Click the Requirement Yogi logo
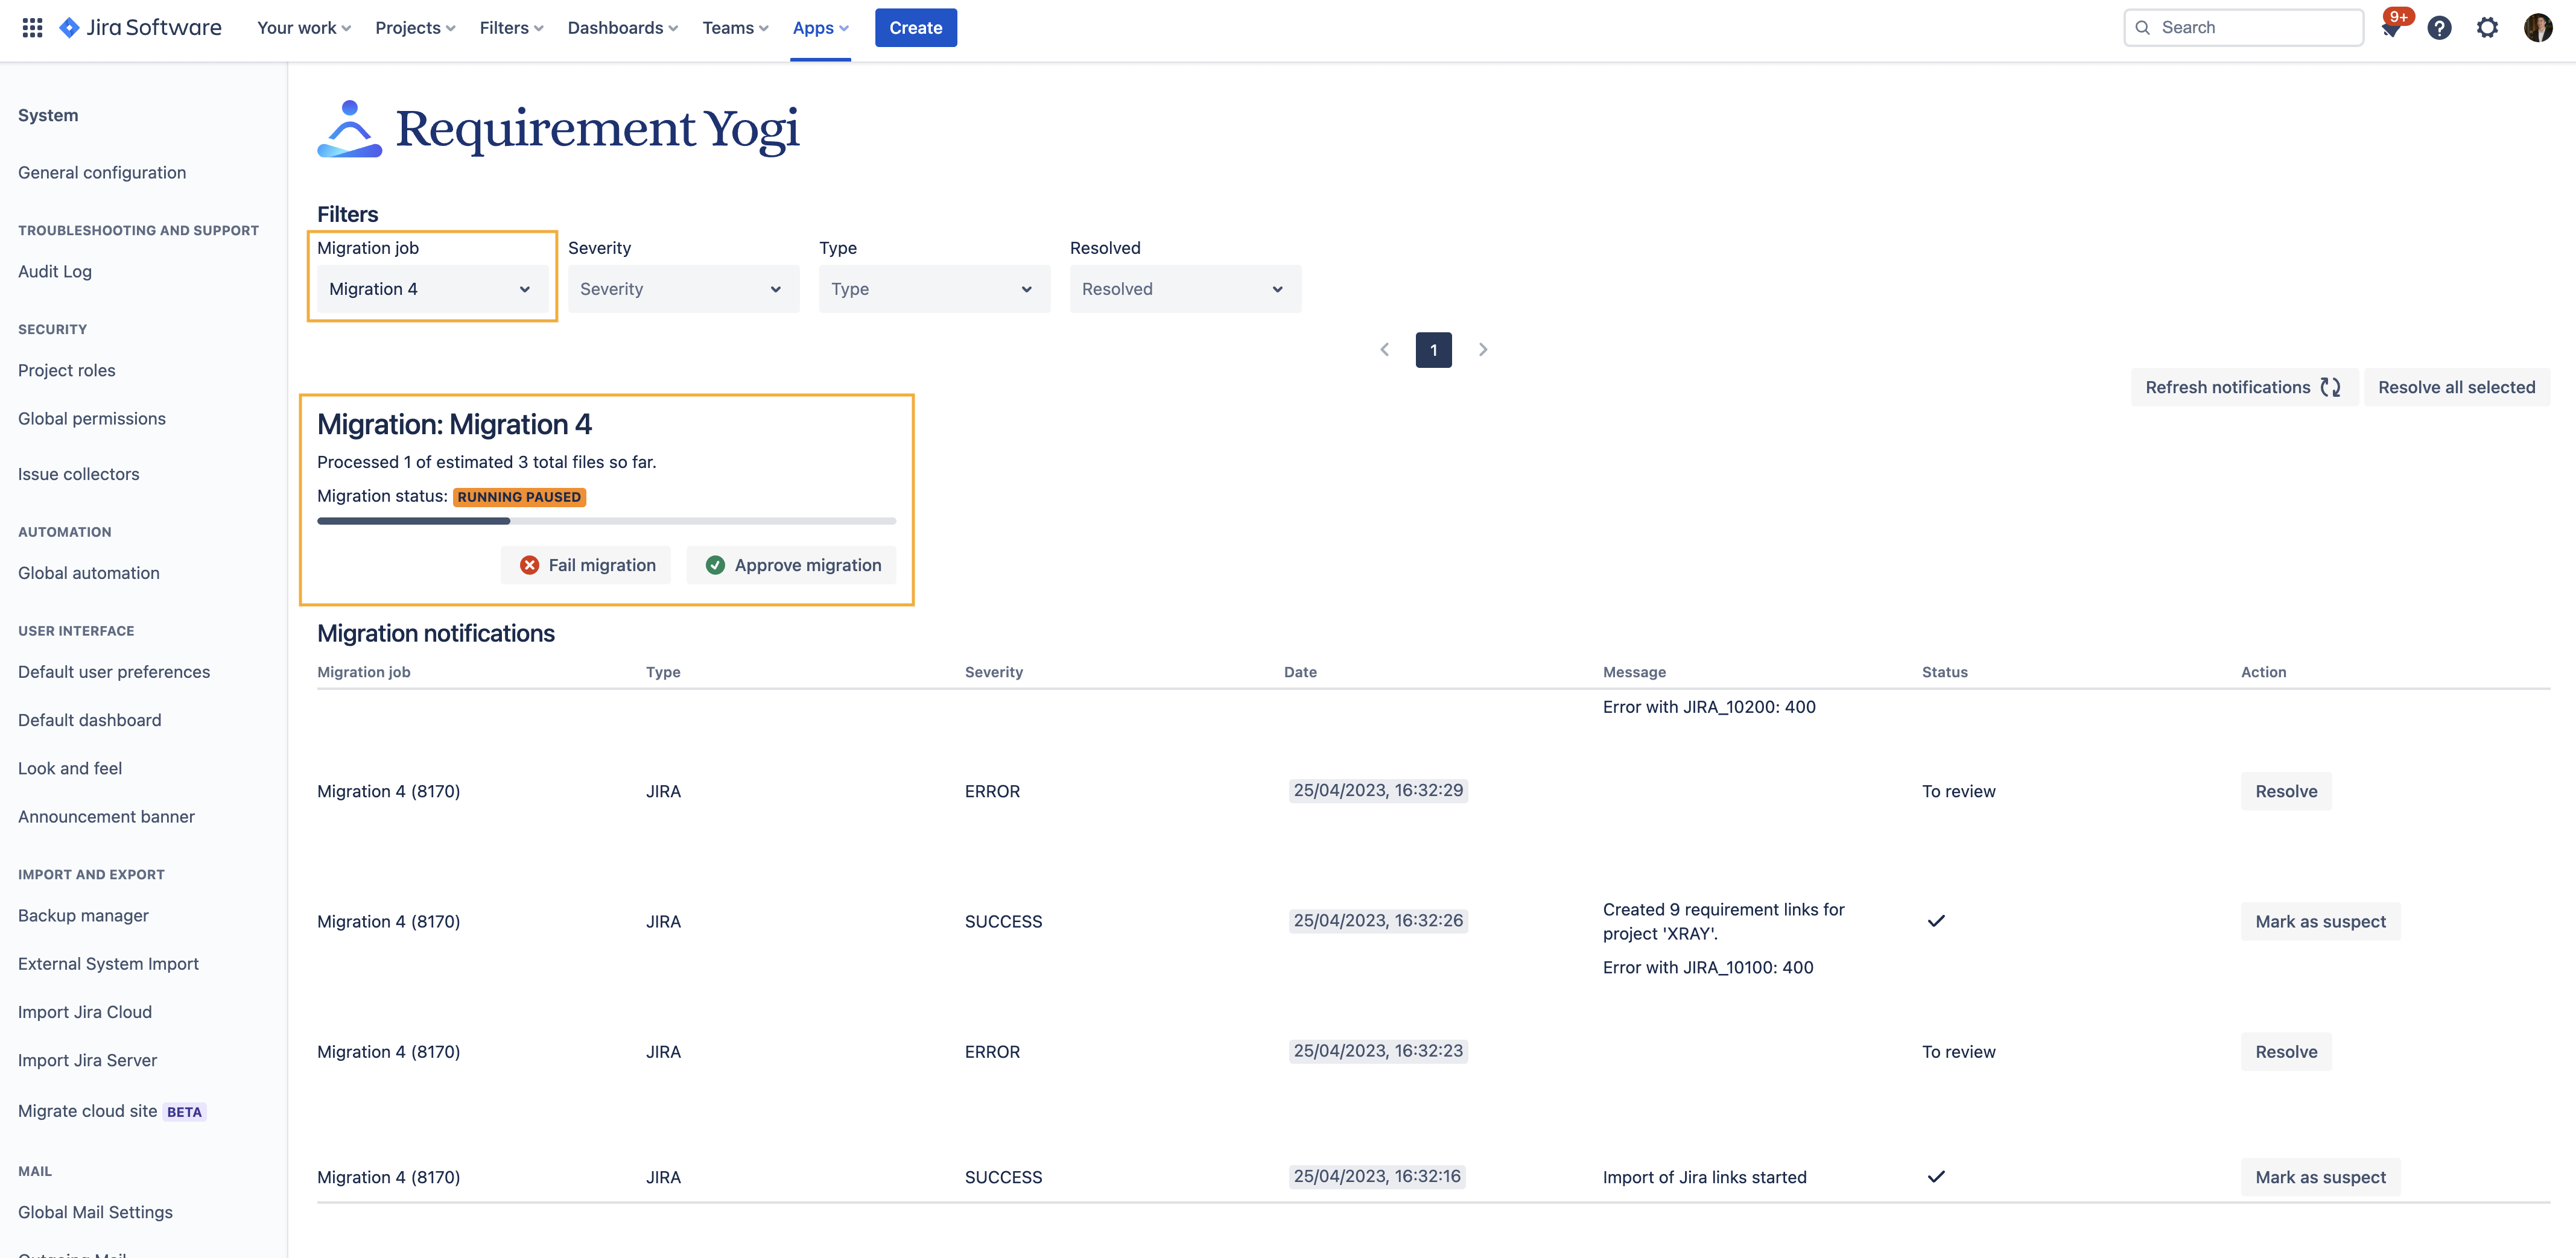 [558, 129]
